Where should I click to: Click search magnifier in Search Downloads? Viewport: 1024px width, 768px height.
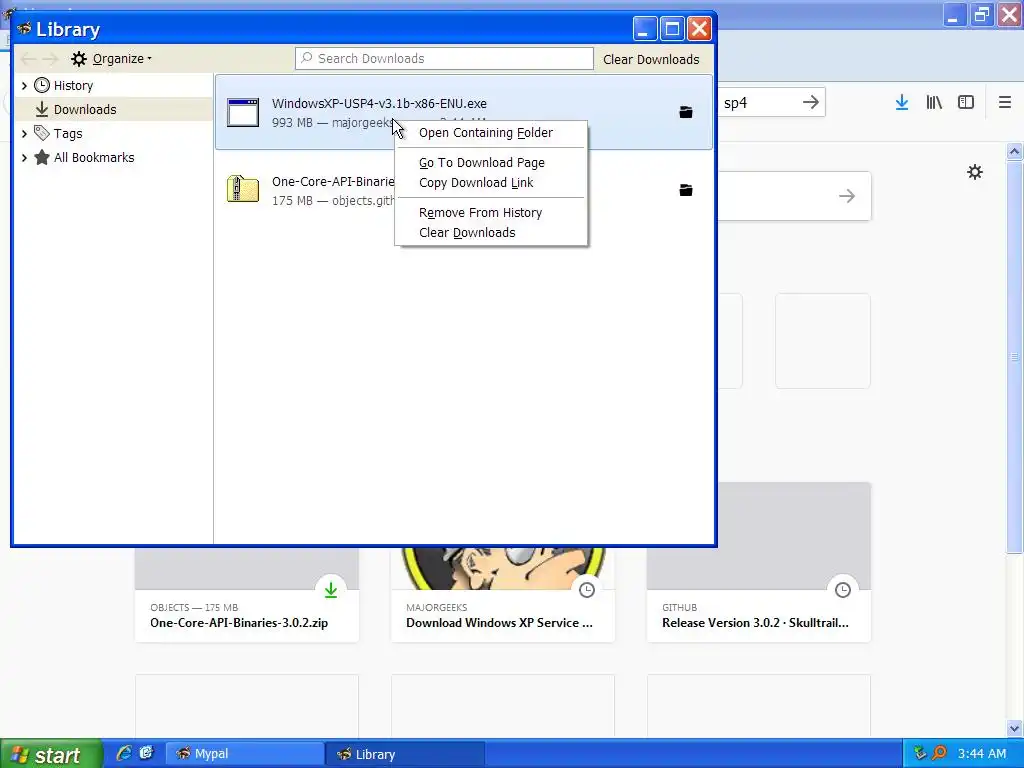(306, 58)
